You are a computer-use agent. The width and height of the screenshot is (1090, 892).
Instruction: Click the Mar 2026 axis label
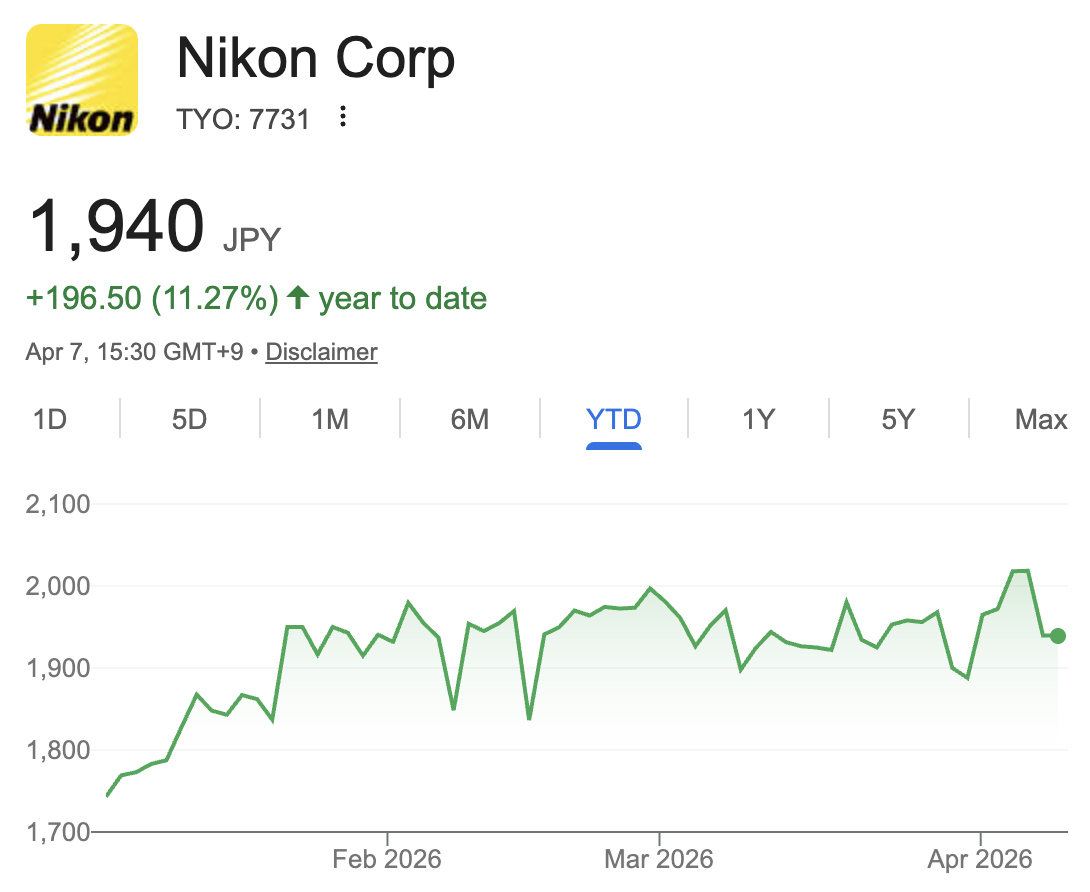click(659, 859)
